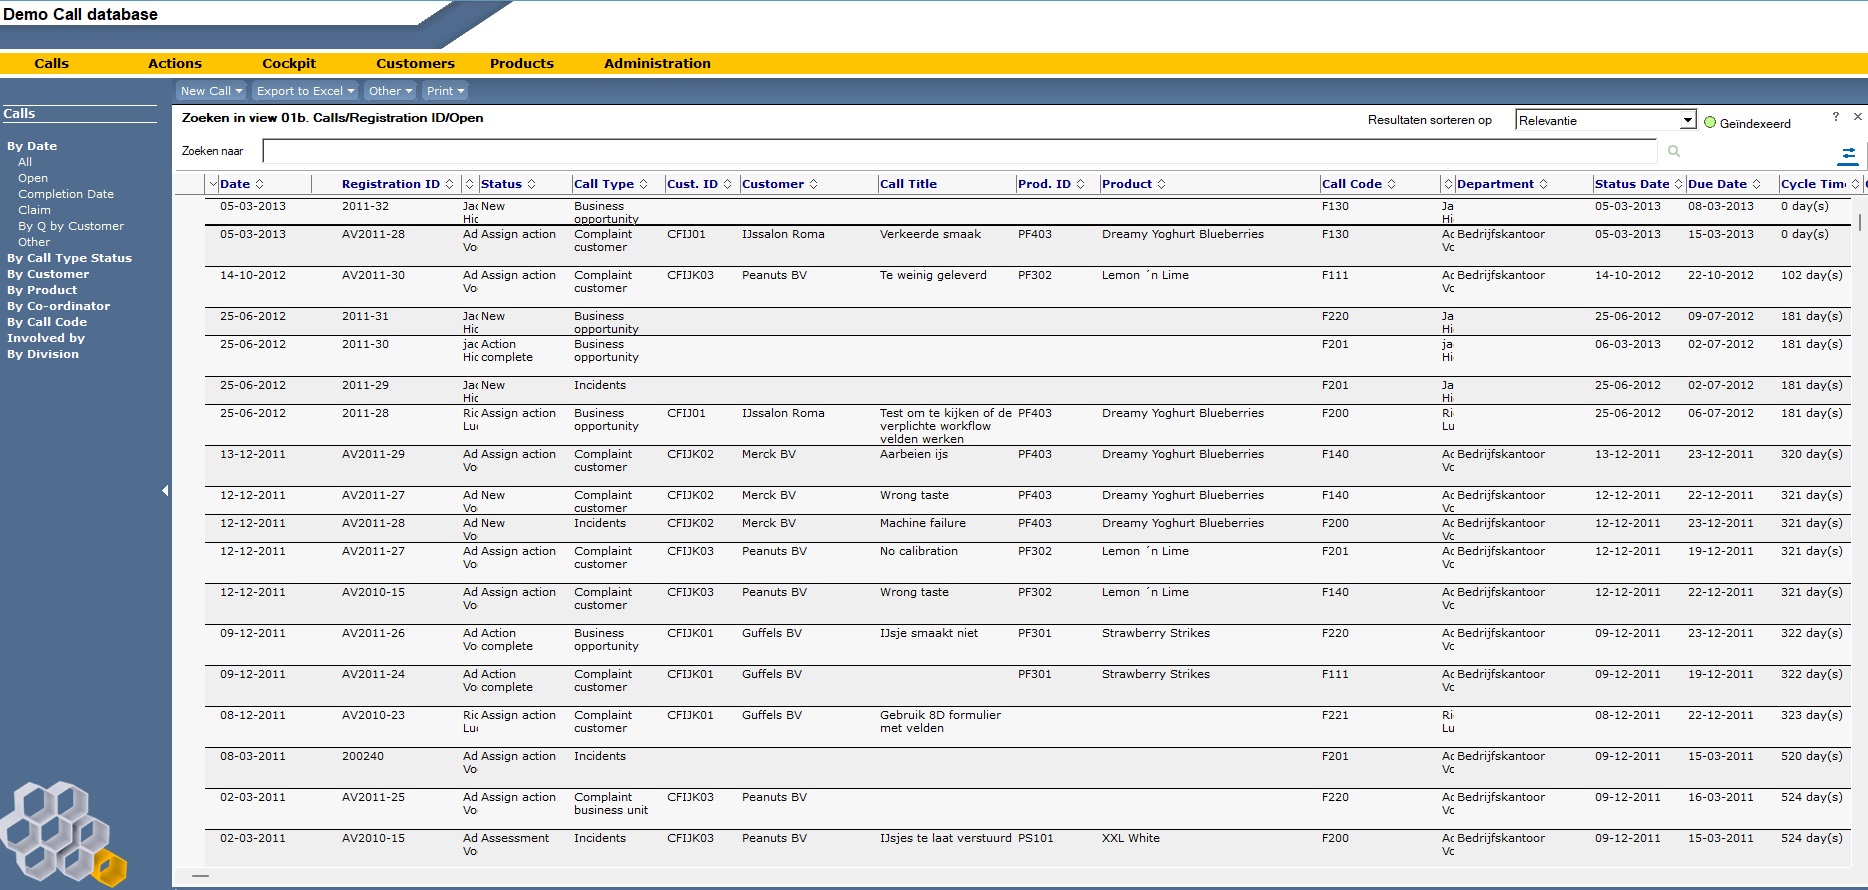
Task: Click sort icon before the Status column
Action: (470, 184)
